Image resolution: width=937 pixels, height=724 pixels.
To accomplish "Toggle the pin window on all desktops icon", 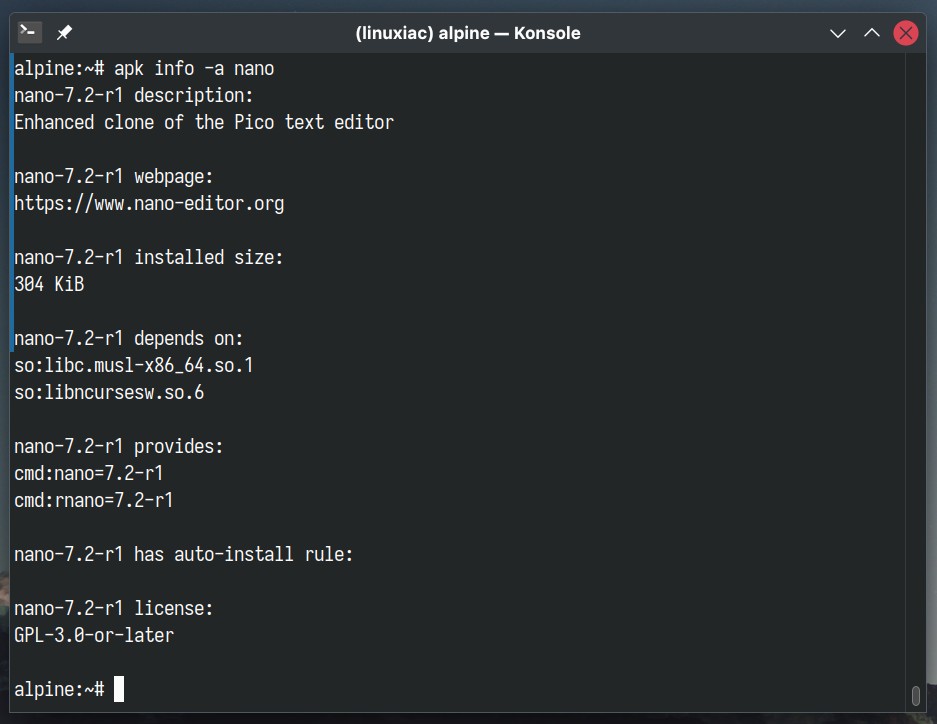I will point(64,32).
